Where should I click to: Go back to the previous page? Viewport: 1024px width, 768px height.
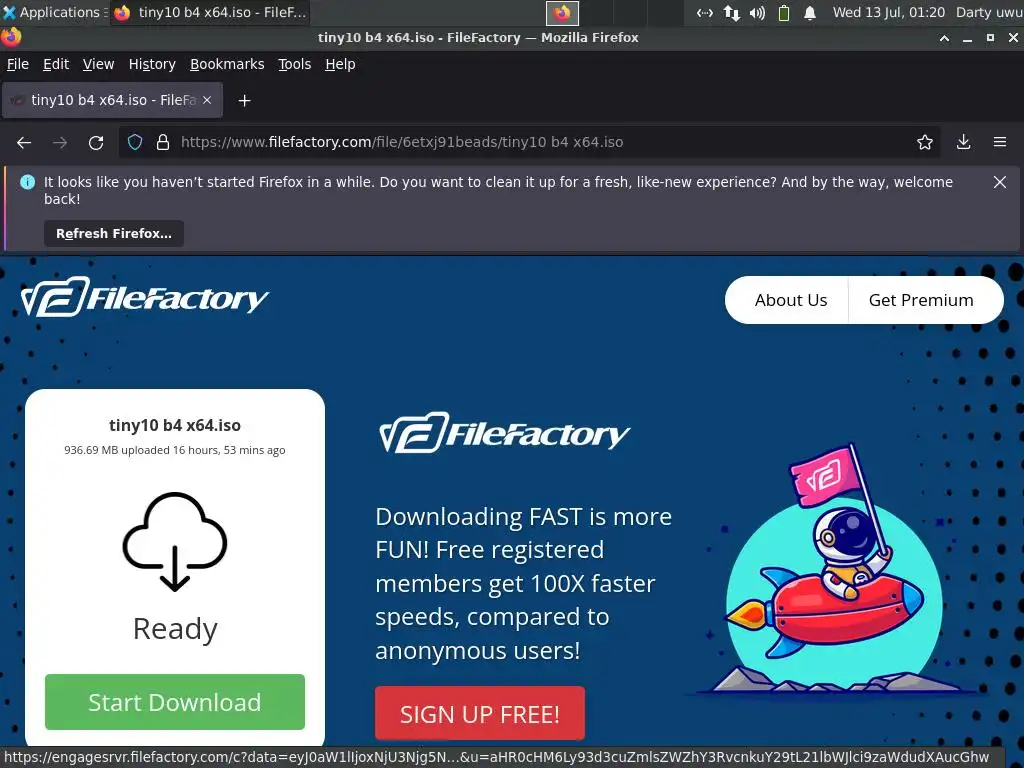tap(24, 142)
